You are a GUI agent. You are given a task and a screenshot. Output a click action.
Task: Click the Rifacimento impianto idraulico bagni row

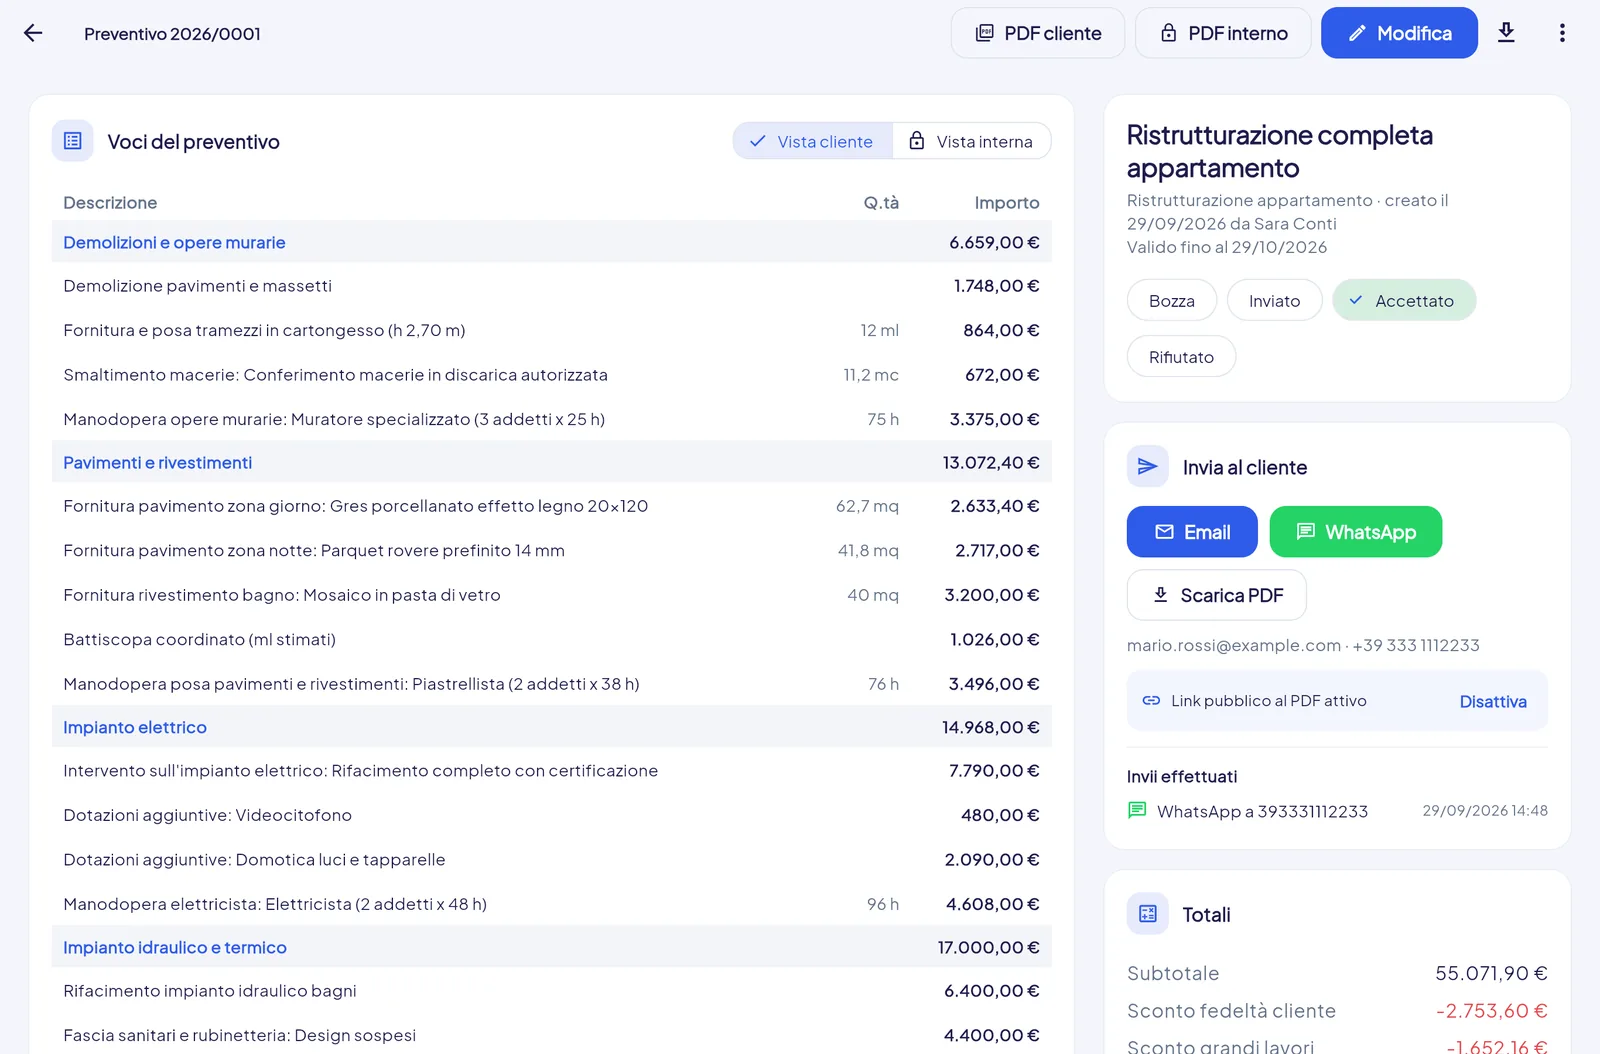tap(552, 991)
